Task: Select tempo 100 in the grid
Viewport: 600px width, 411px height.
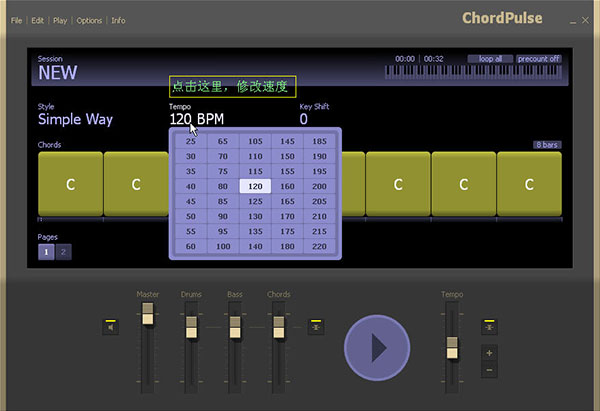Action: (x=223, y=246)
